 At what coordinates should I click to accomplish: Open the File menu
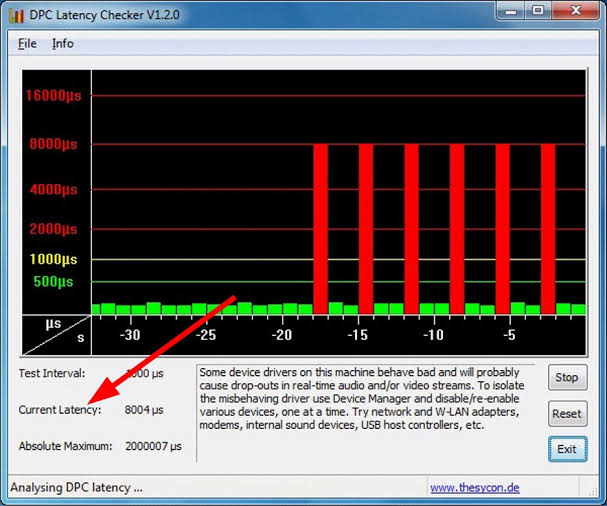27,43
